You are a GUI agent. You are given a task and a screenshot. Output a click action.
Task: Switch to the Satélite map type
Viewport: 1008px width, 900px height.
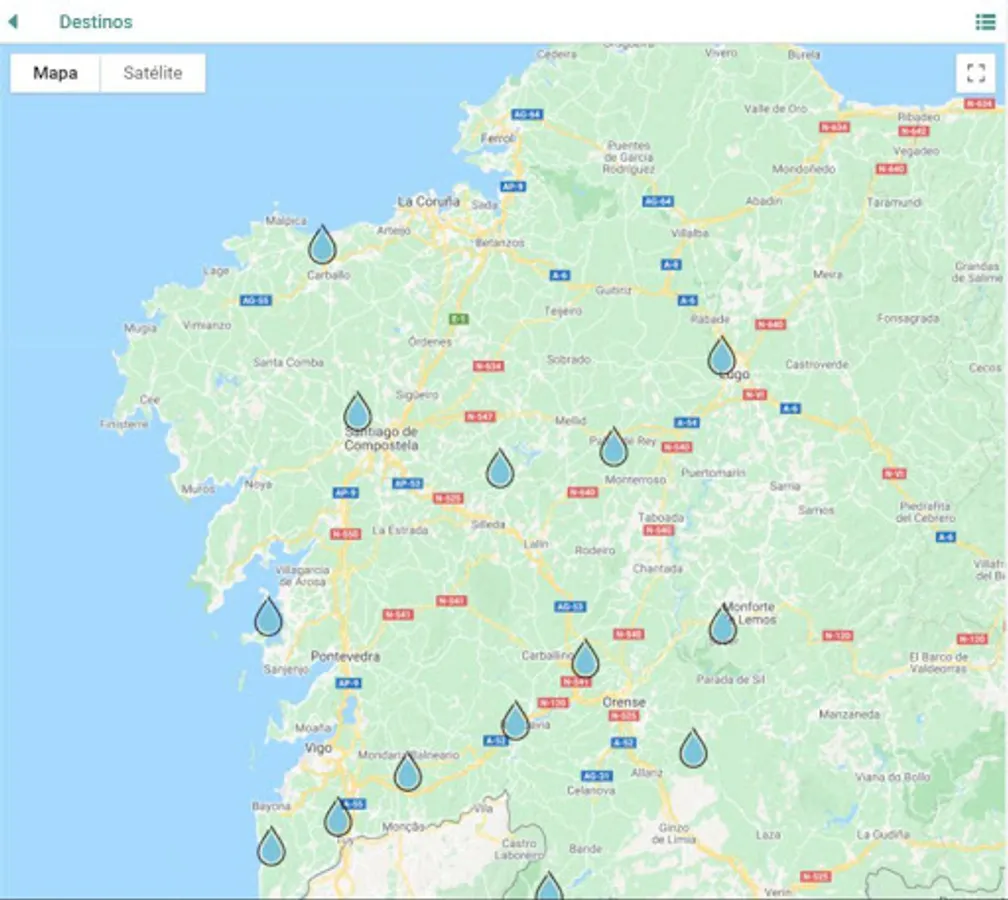coord(153,73)
